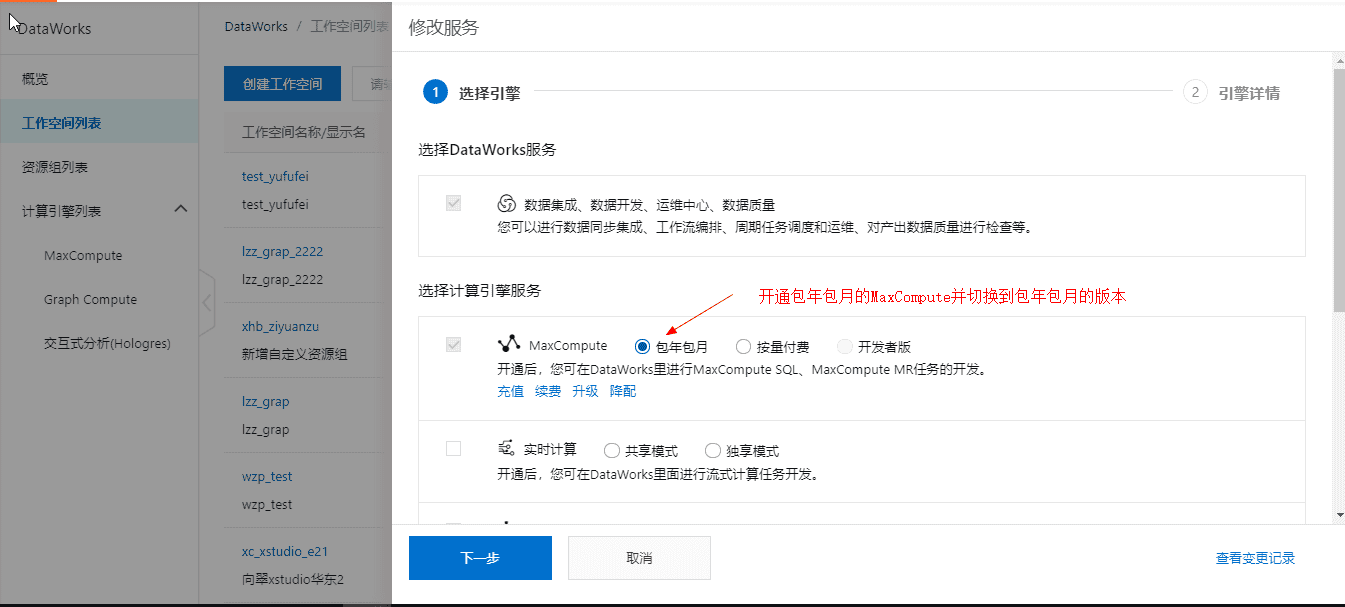Open the test_yufufei workspace link
This screenshot has height=607, width=1345.
coord(275,176)
